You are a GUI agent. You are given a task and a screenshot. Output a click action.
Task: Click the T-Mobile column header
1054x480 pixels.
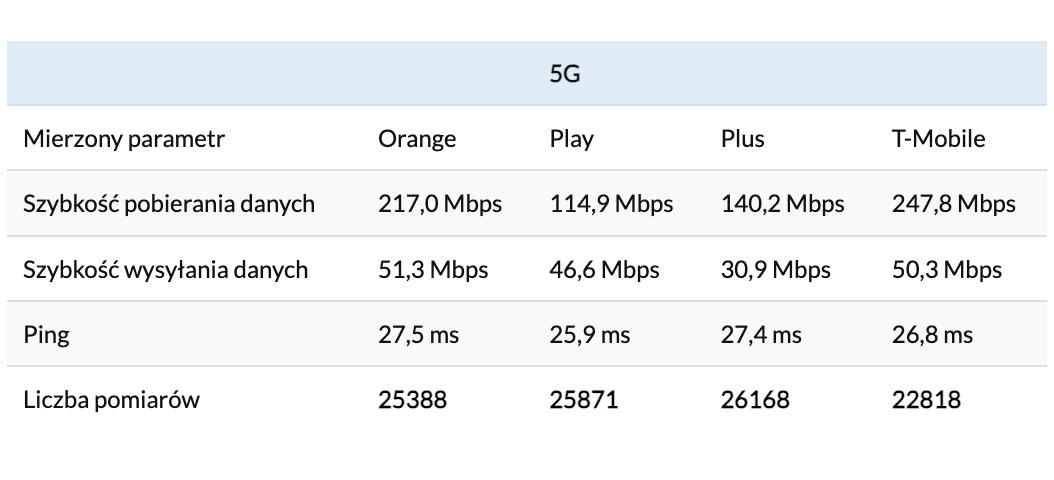tap(938, 139)
